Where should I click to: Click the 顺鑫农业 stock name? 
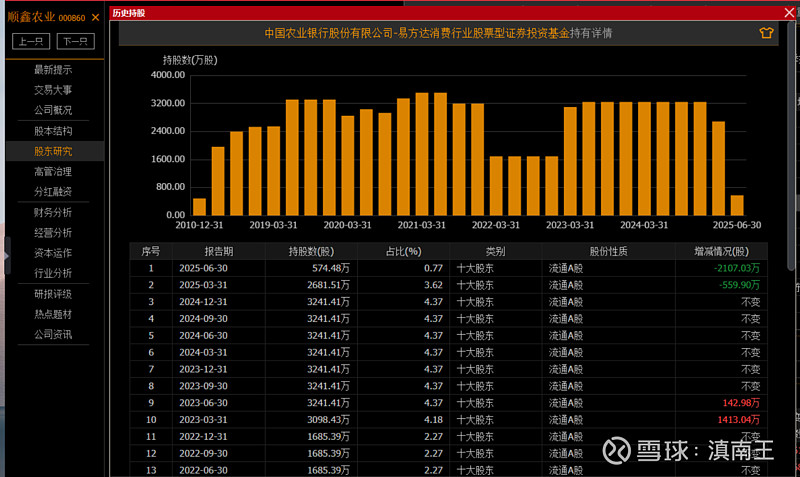(31, 17)
